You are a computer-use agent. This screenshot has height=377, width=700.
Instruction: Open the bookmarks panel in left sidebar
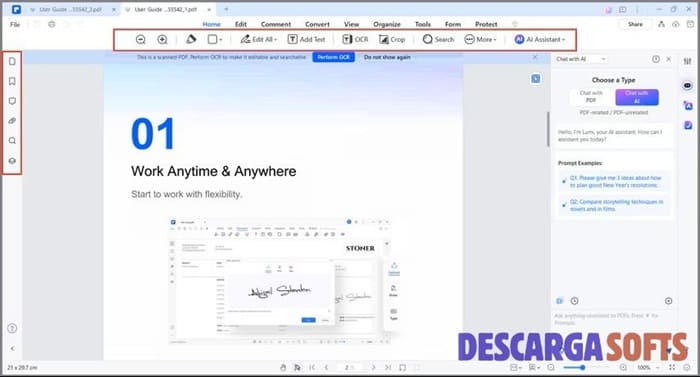(12, 81)
